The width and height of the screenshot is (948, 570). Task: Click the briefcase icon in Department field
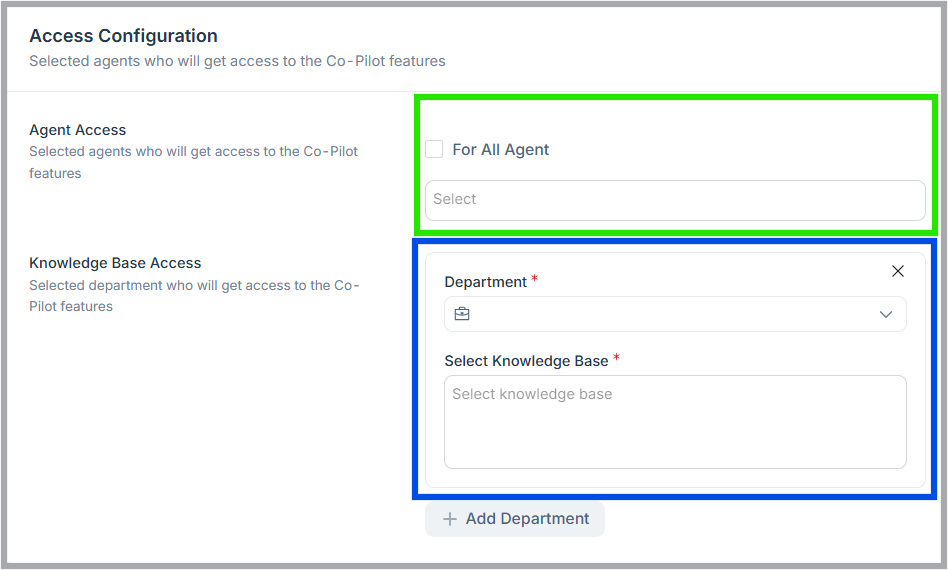pyautogui.click(x=462, y=314)
